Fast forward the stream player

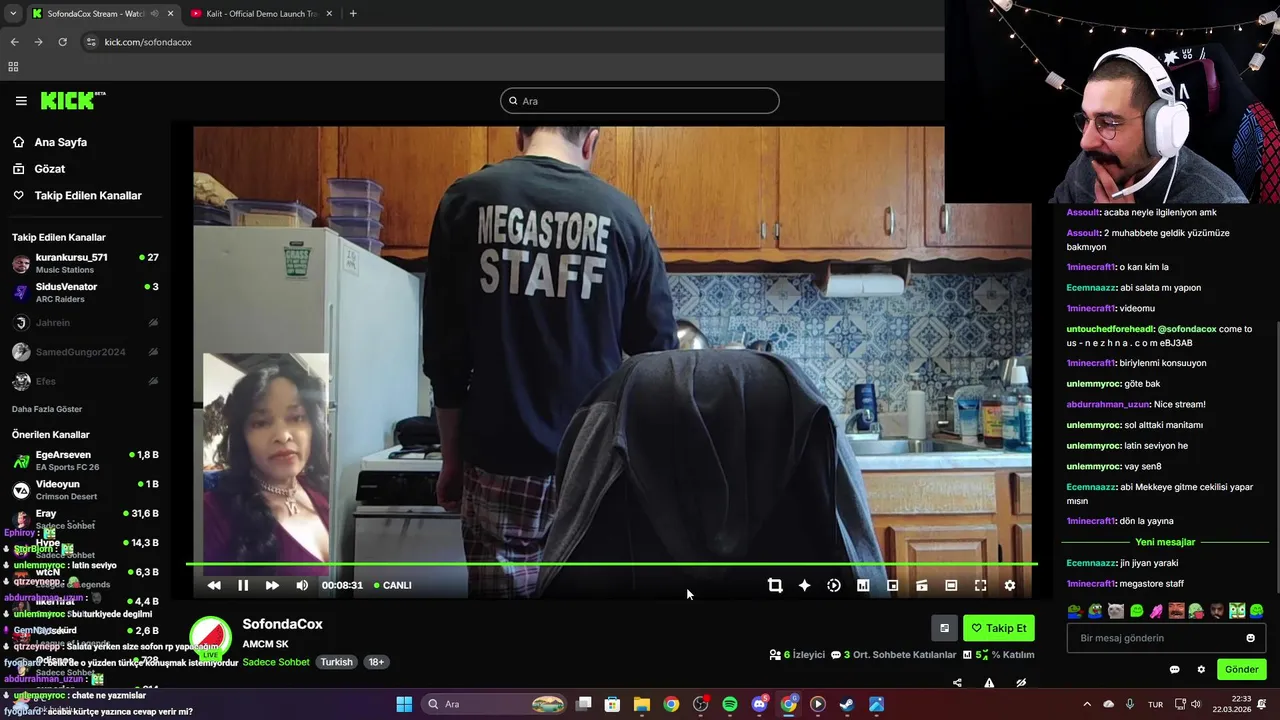pos(272,585)
